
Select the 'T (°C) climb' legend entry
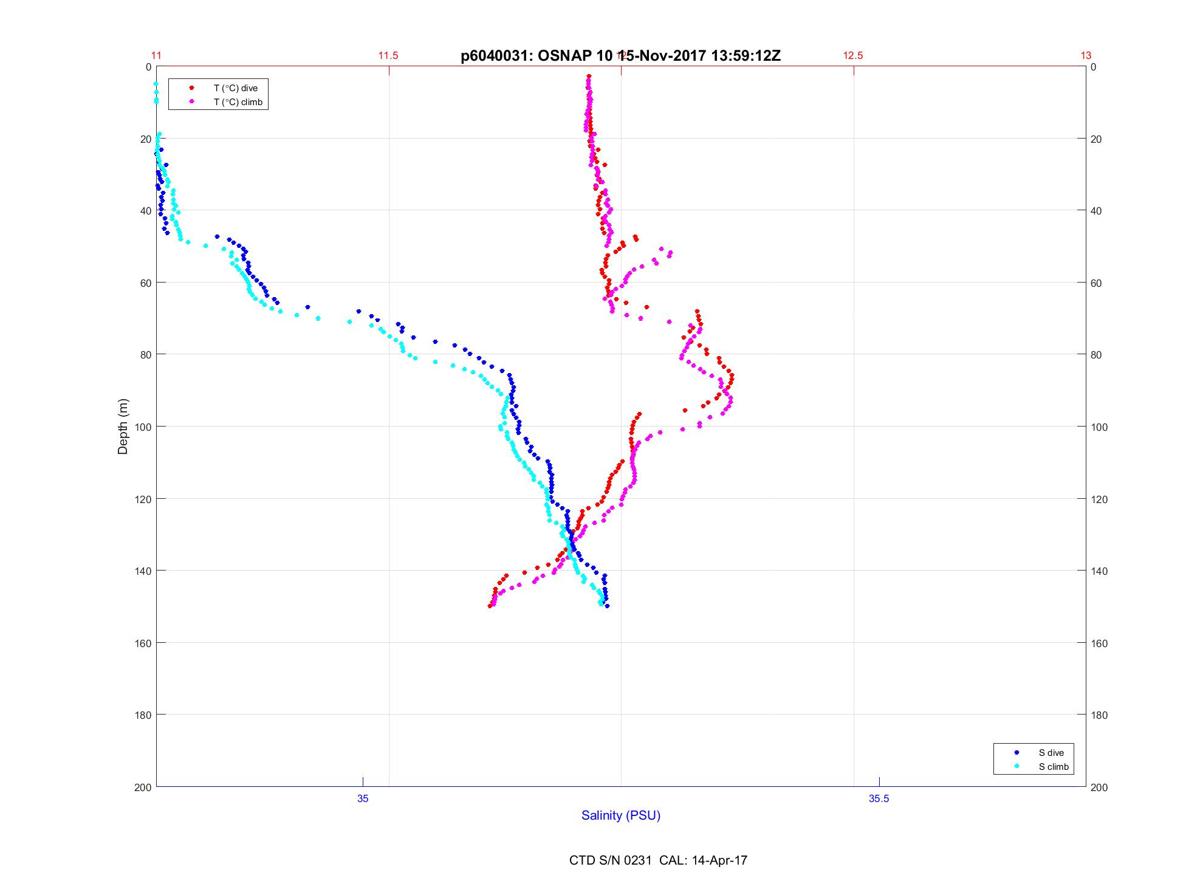pyautogui.click(x=239, y=102)
